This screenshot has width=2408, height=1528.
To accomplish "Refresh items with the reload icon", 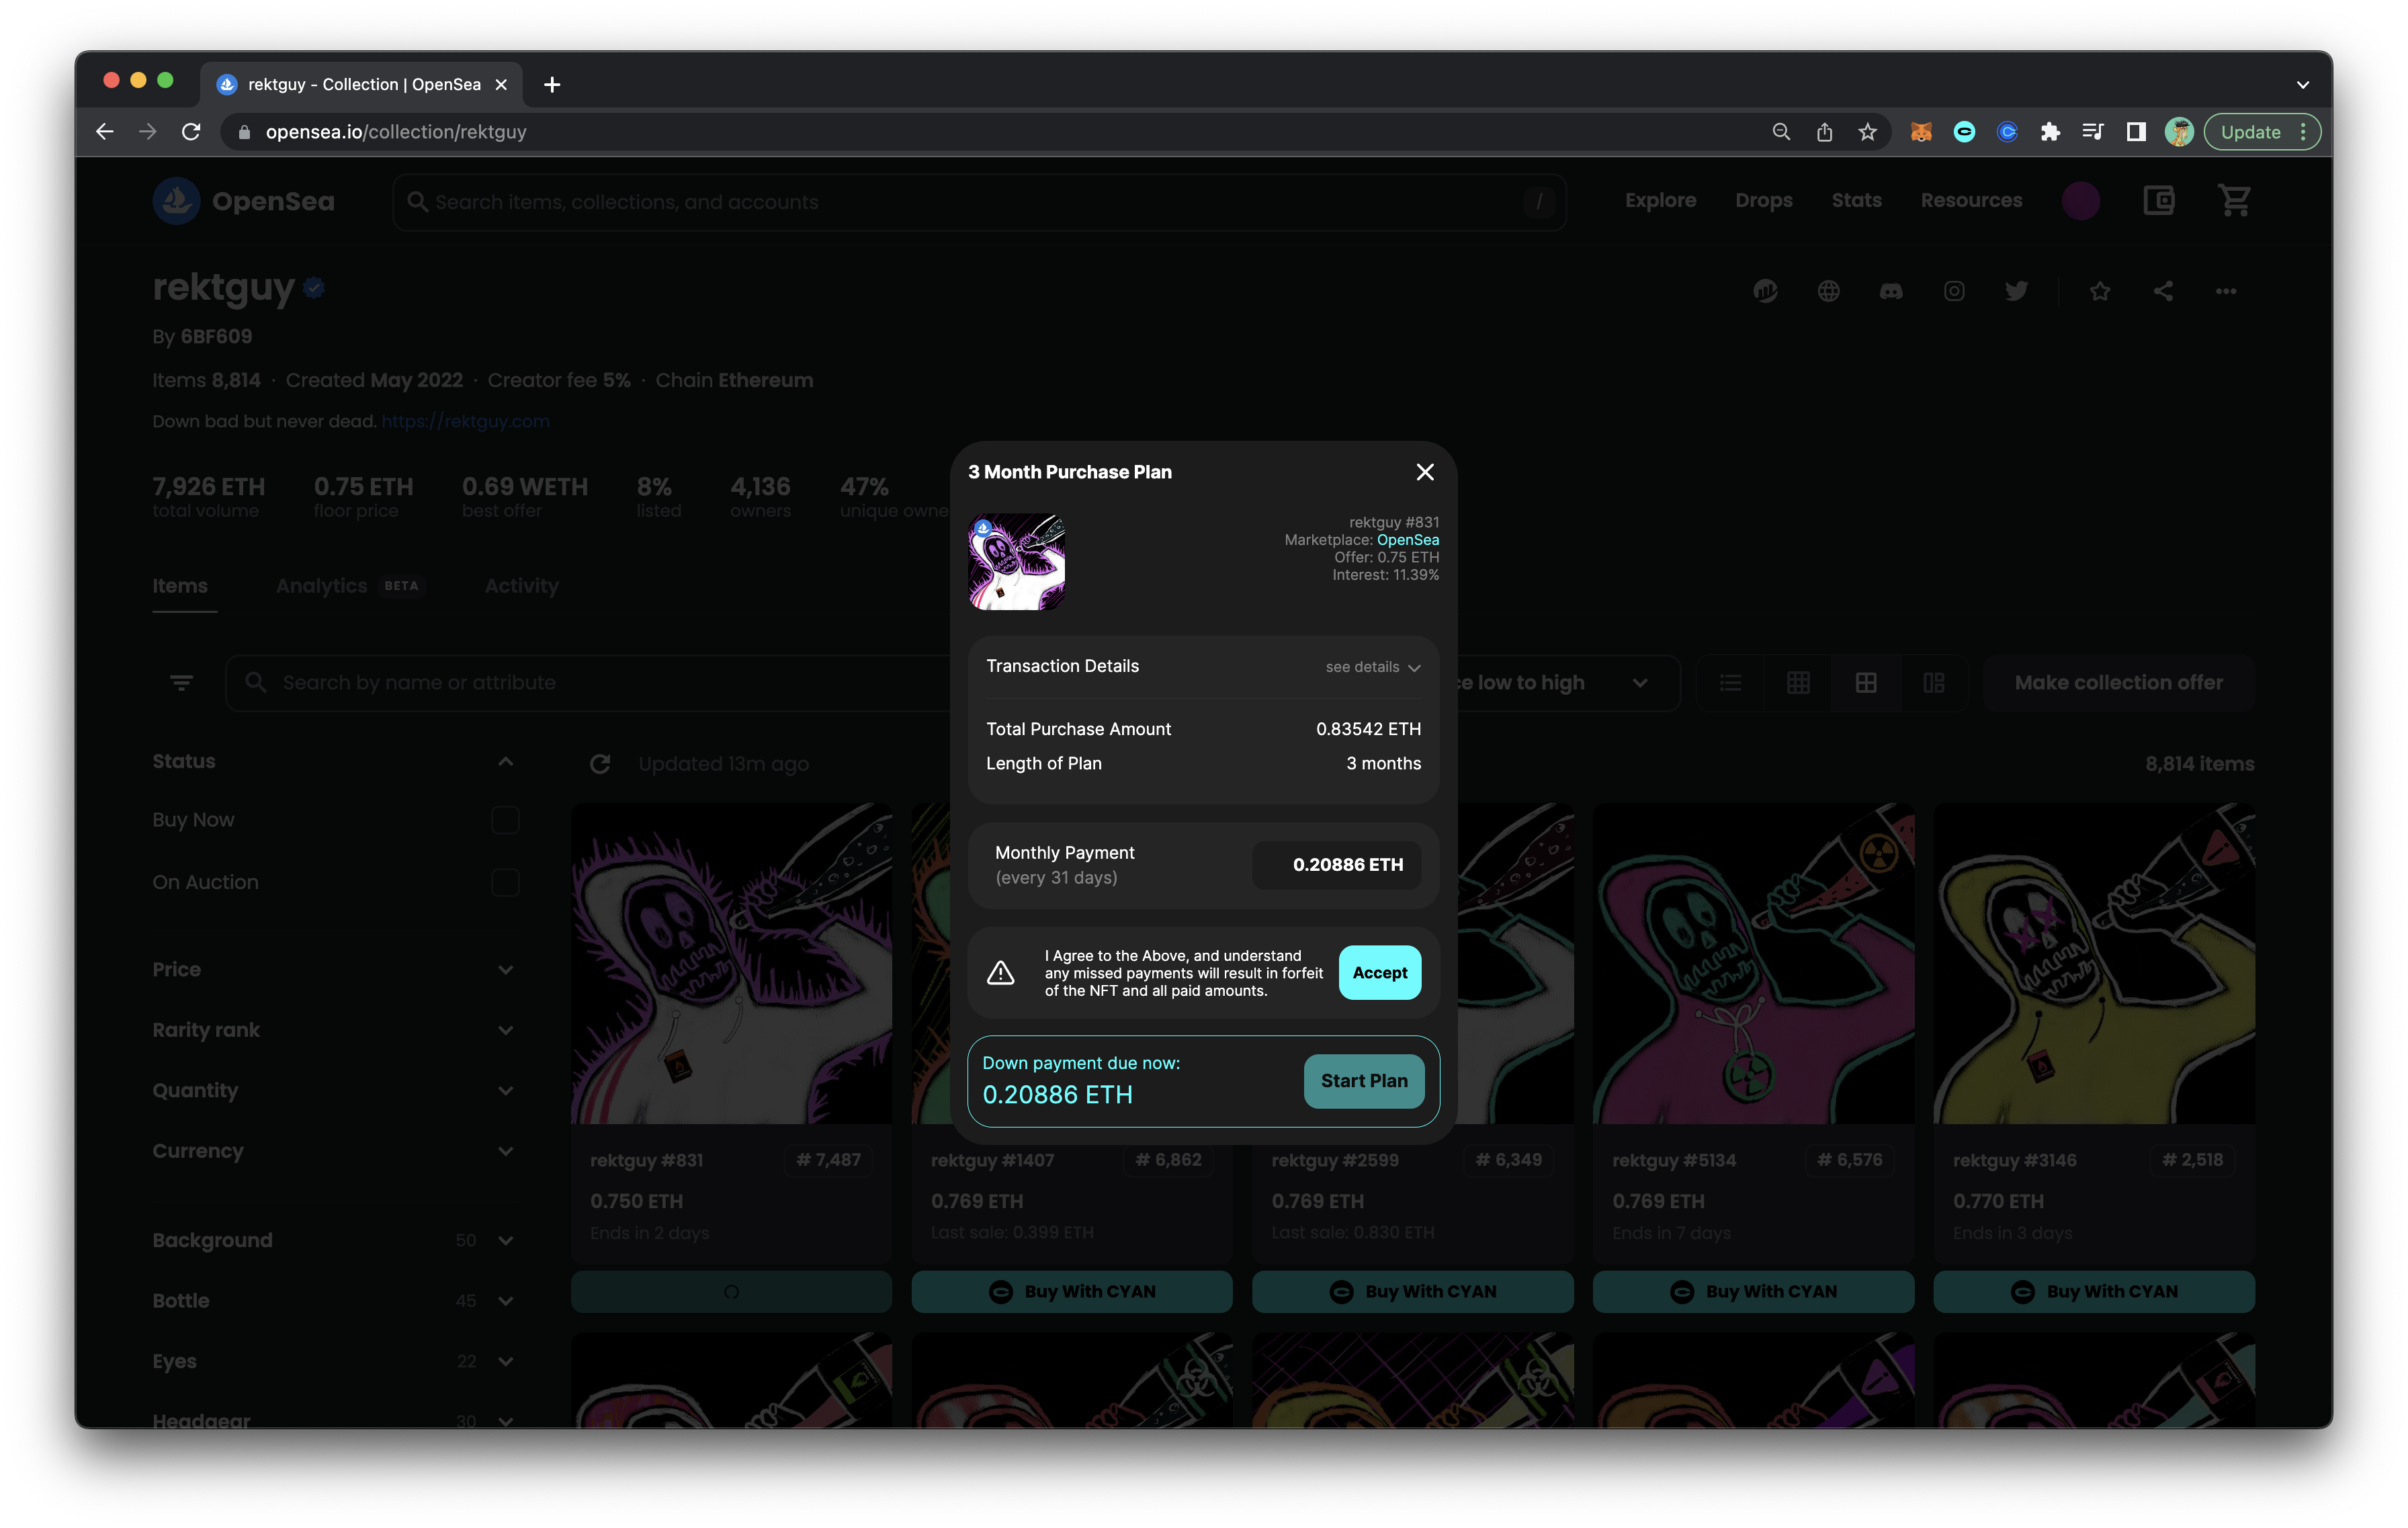I will (x=600, y=764).
